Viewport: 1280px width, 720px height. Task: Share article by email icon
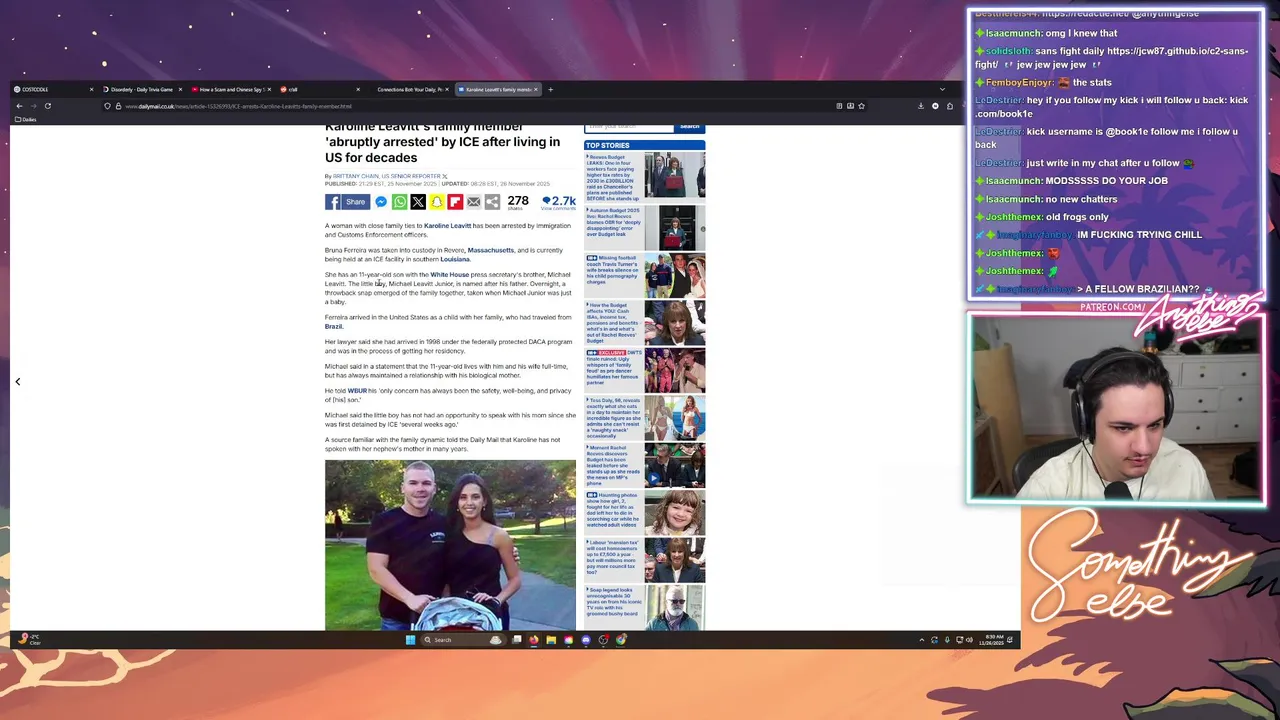tap(474, 202)
